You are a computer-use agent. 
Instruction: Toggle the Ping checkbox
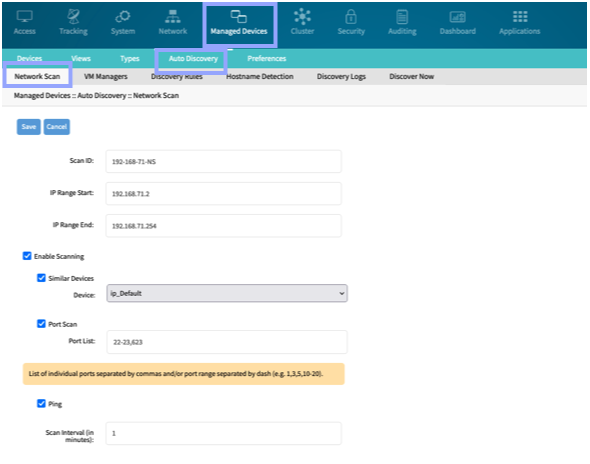41,403
